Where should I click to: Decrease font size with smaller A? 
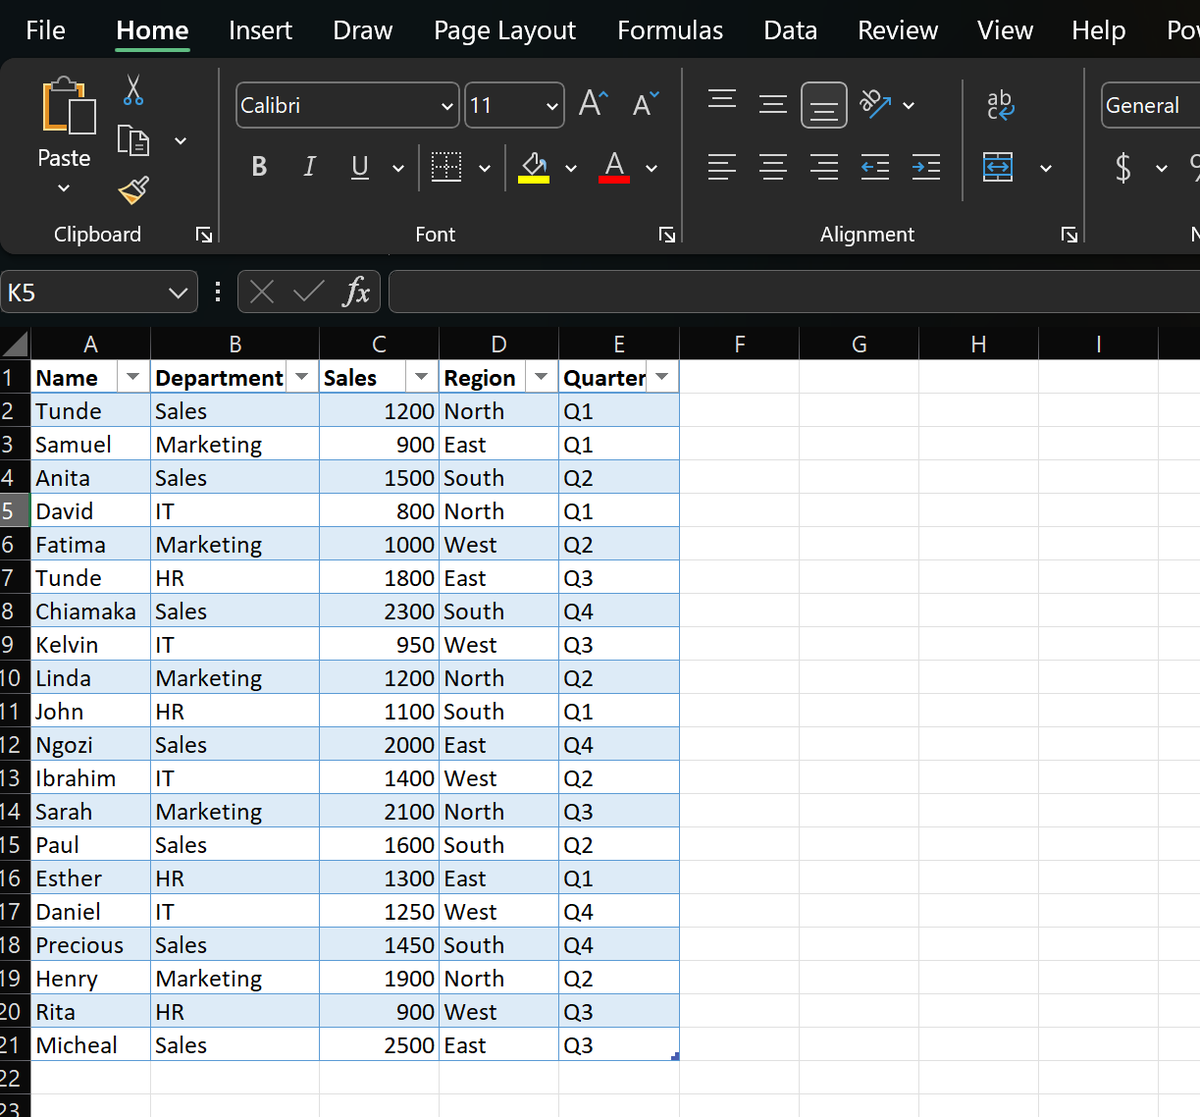pos(645,103)
